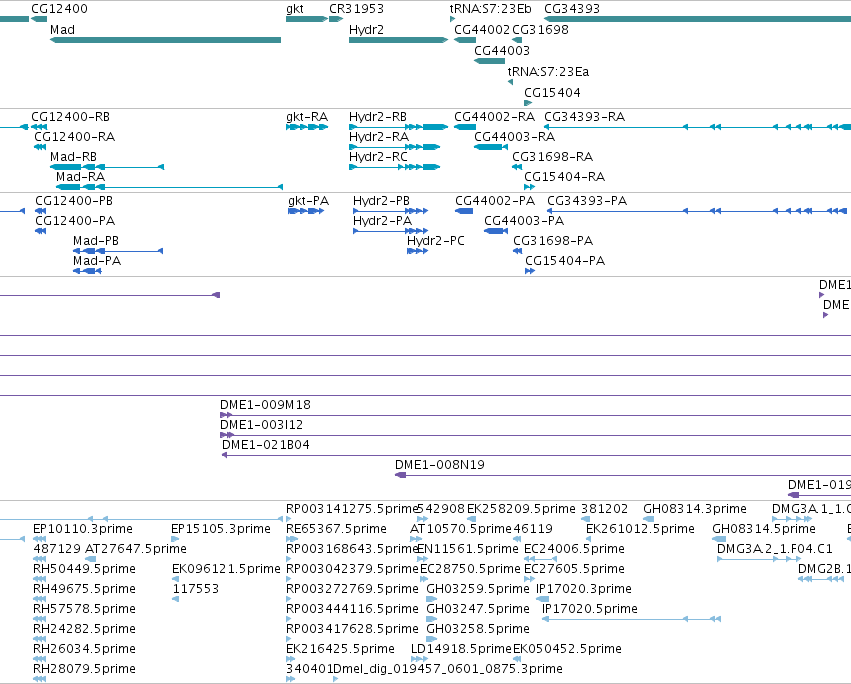Screen dimensions: 851x684
Task: Click the EP15105.3prime EST label
Action: [x=221, y=529]
